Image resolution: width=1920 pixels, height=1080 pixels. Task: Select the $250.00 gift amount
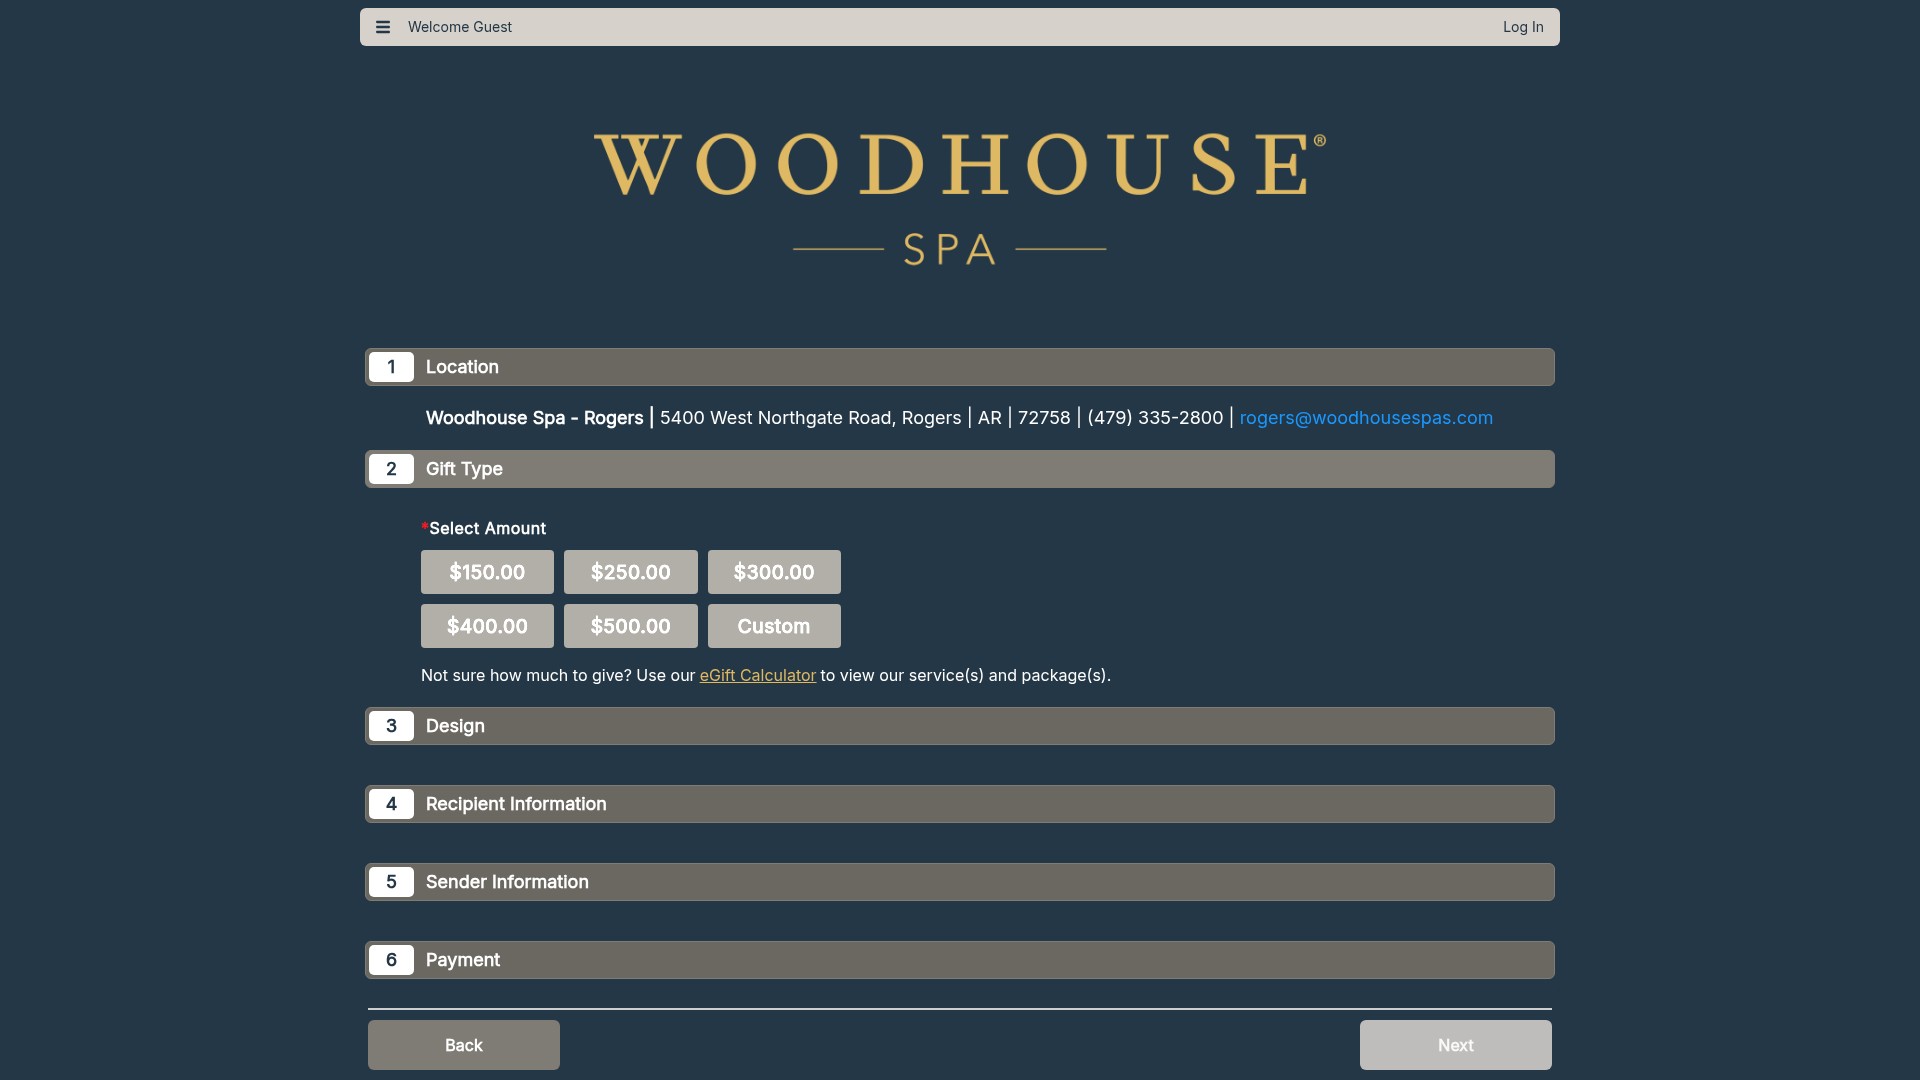[631, 572]
